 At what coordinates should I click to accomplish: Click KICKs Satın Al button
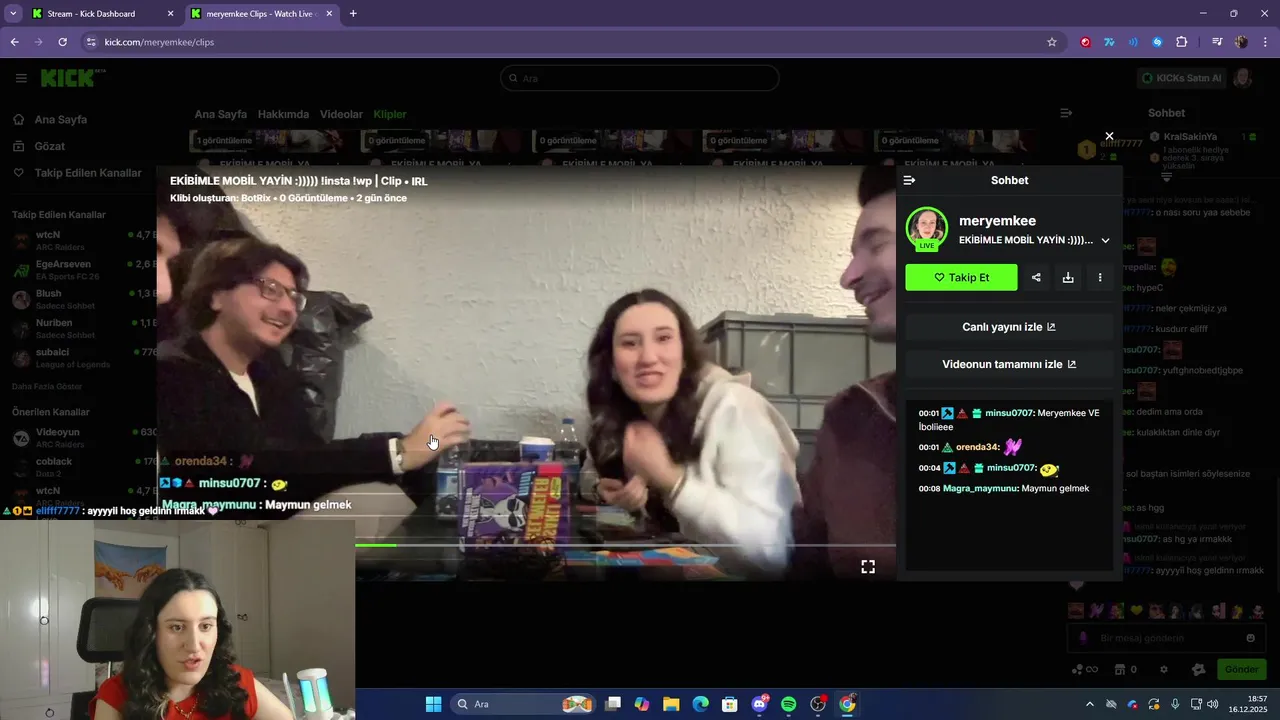(1182, 78)
